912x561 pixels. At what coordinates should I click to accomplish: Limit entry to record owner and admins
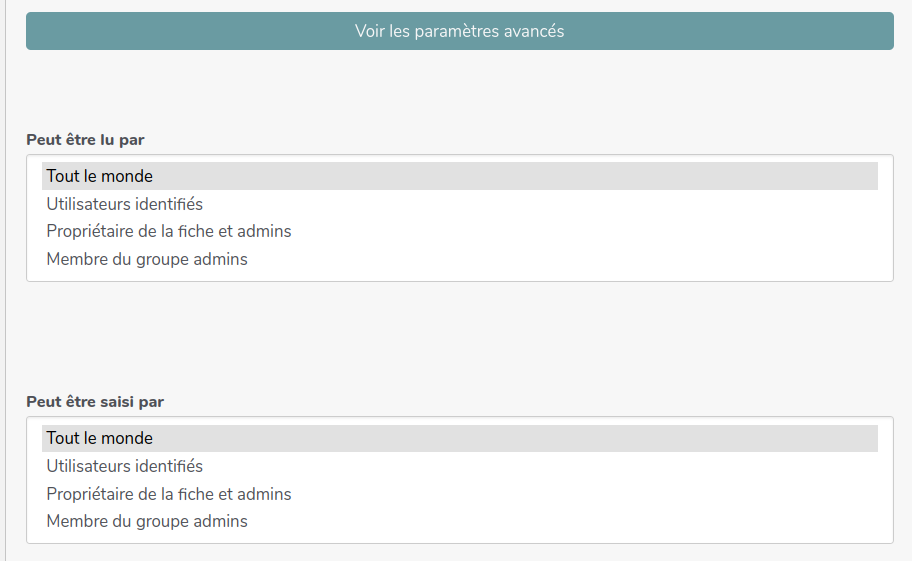tap(169, 494)
